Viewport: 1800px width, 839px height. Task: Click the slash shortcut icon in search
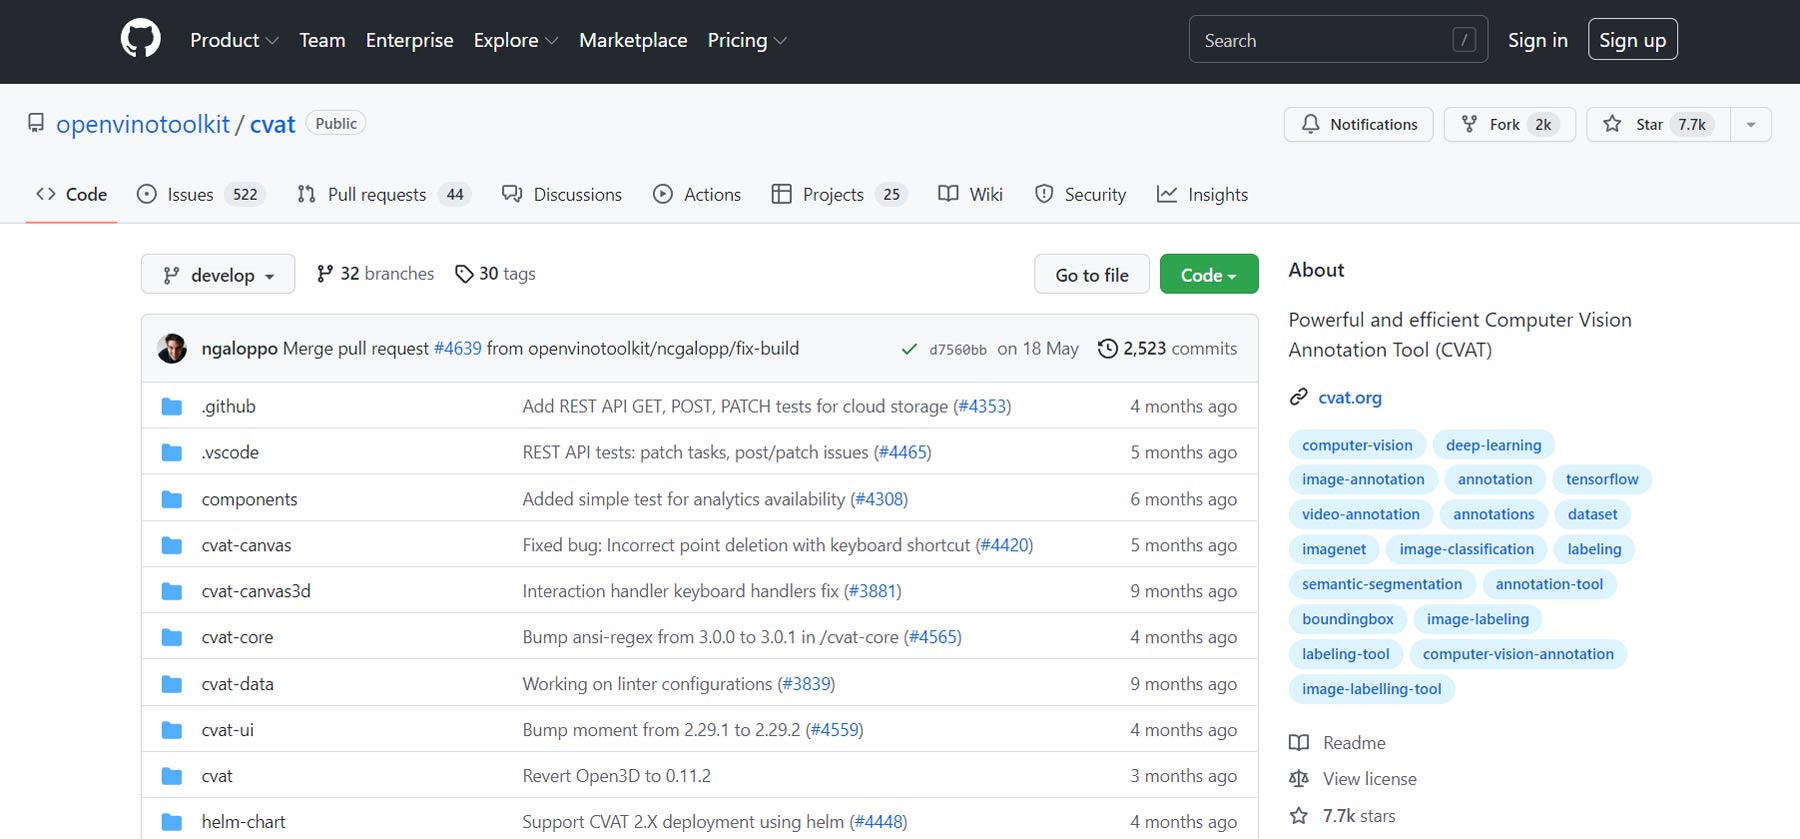point(1464,40)
